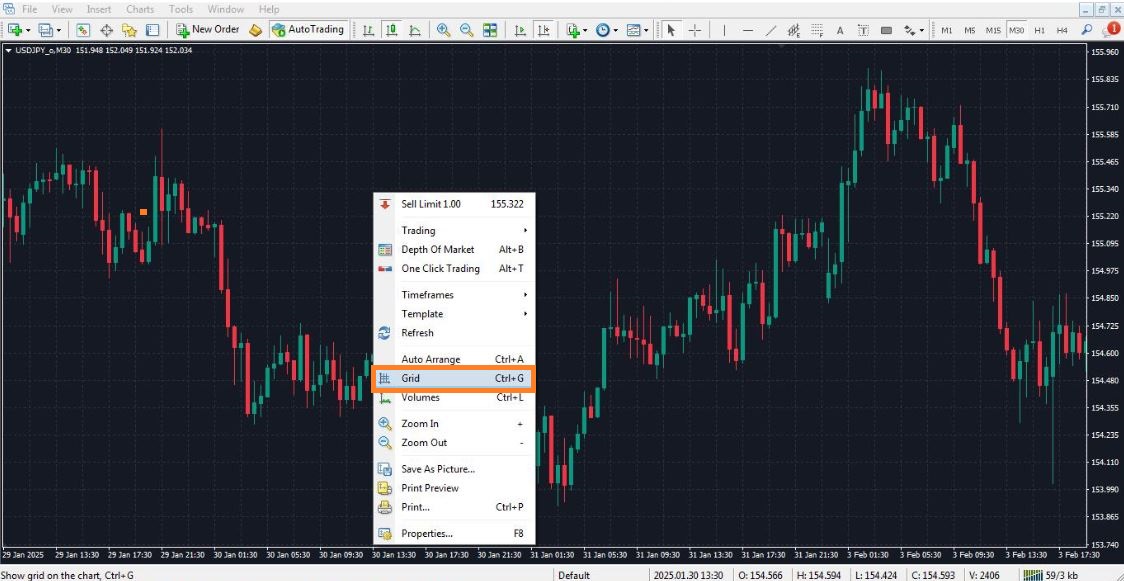
Task: Toggle AutoTrading on or off
Action: (x=309, y=30)
